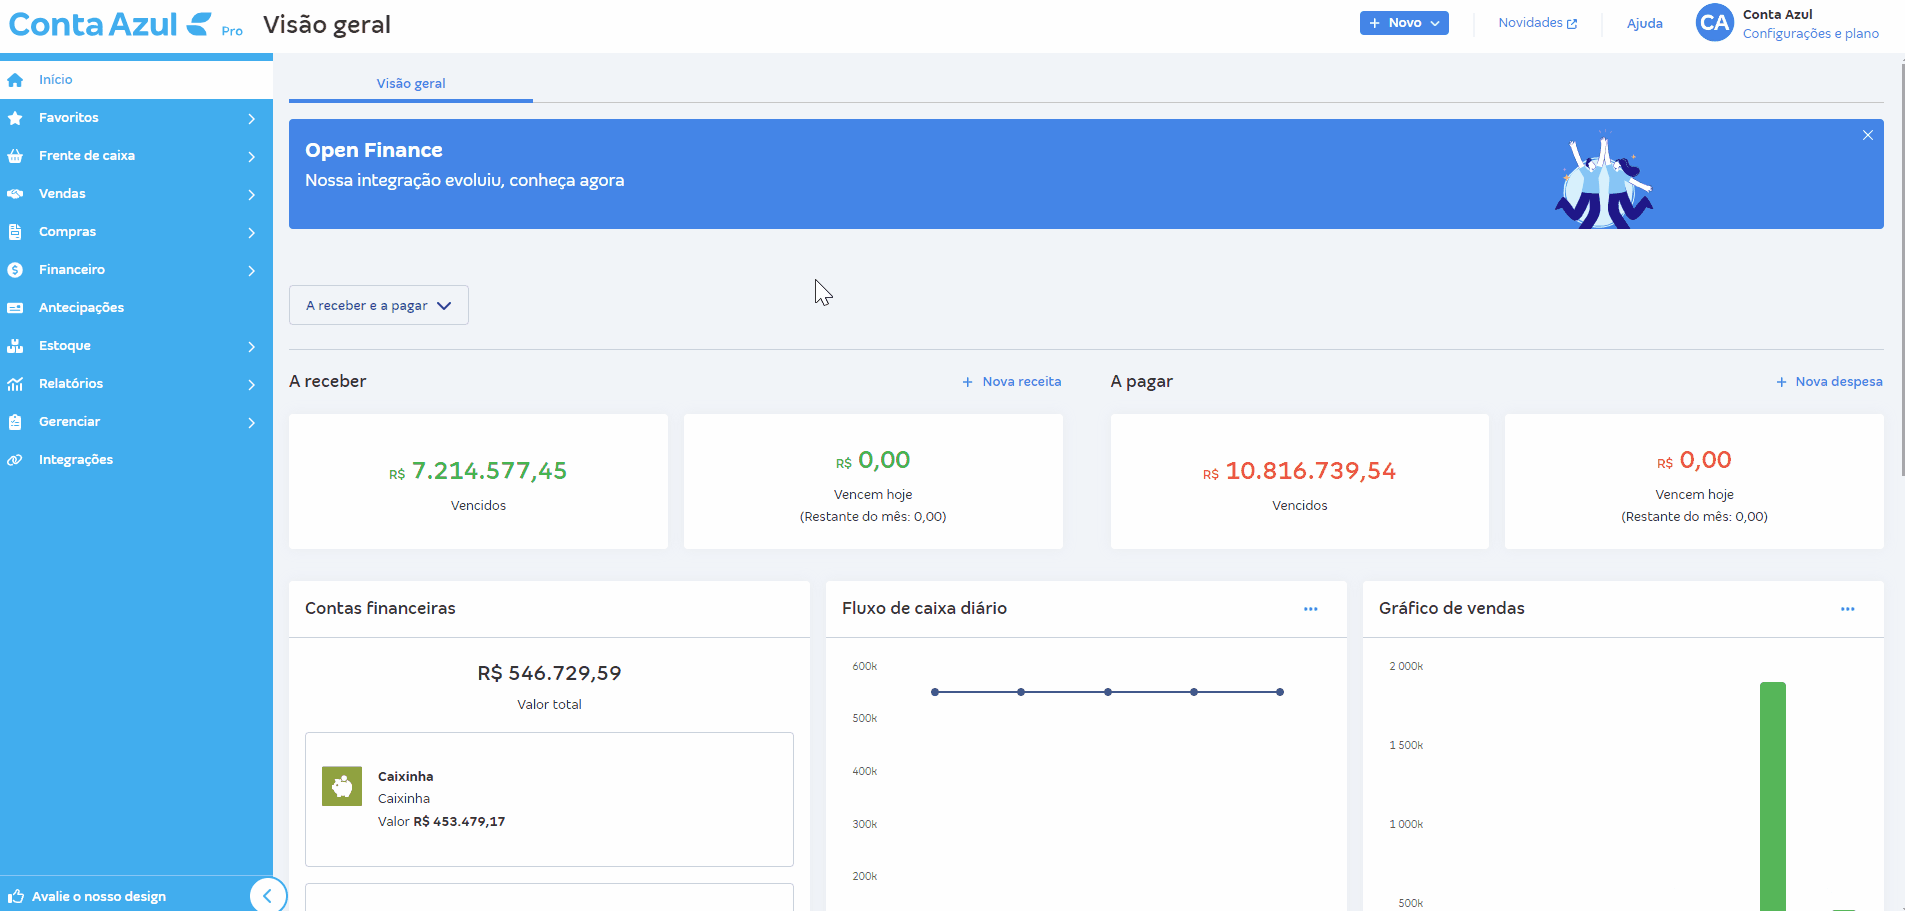Click the Favoritos star icon

[15, 118]
